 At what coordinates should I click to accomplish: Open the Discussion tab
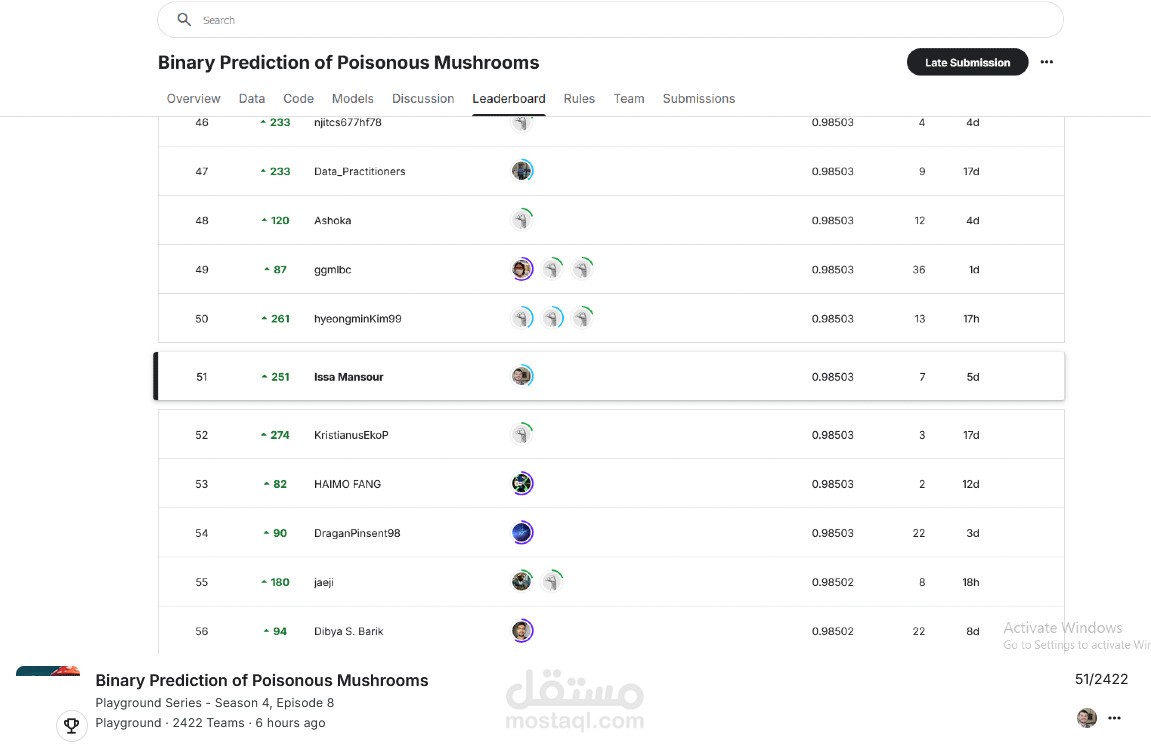[x=423, y=98]
